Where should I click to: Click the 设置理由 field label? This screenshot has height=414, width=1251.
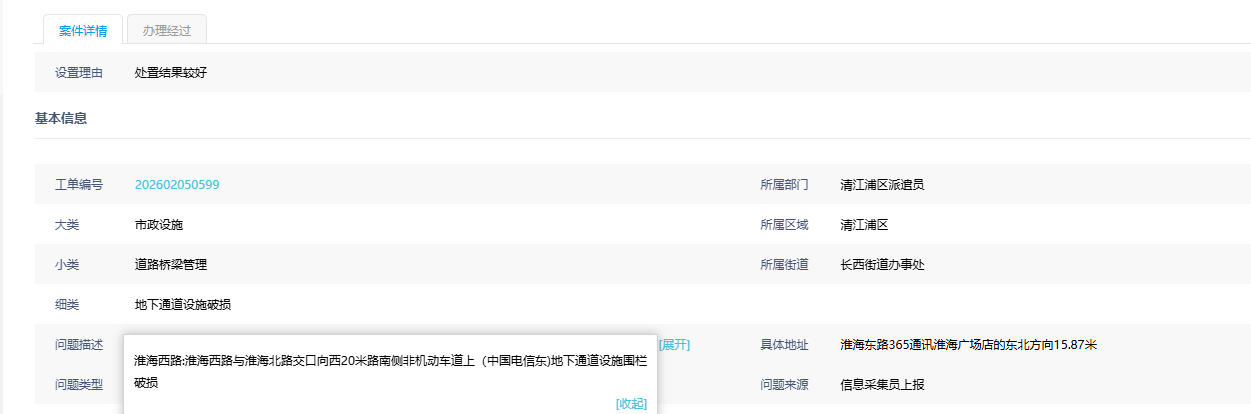point(79,73)
